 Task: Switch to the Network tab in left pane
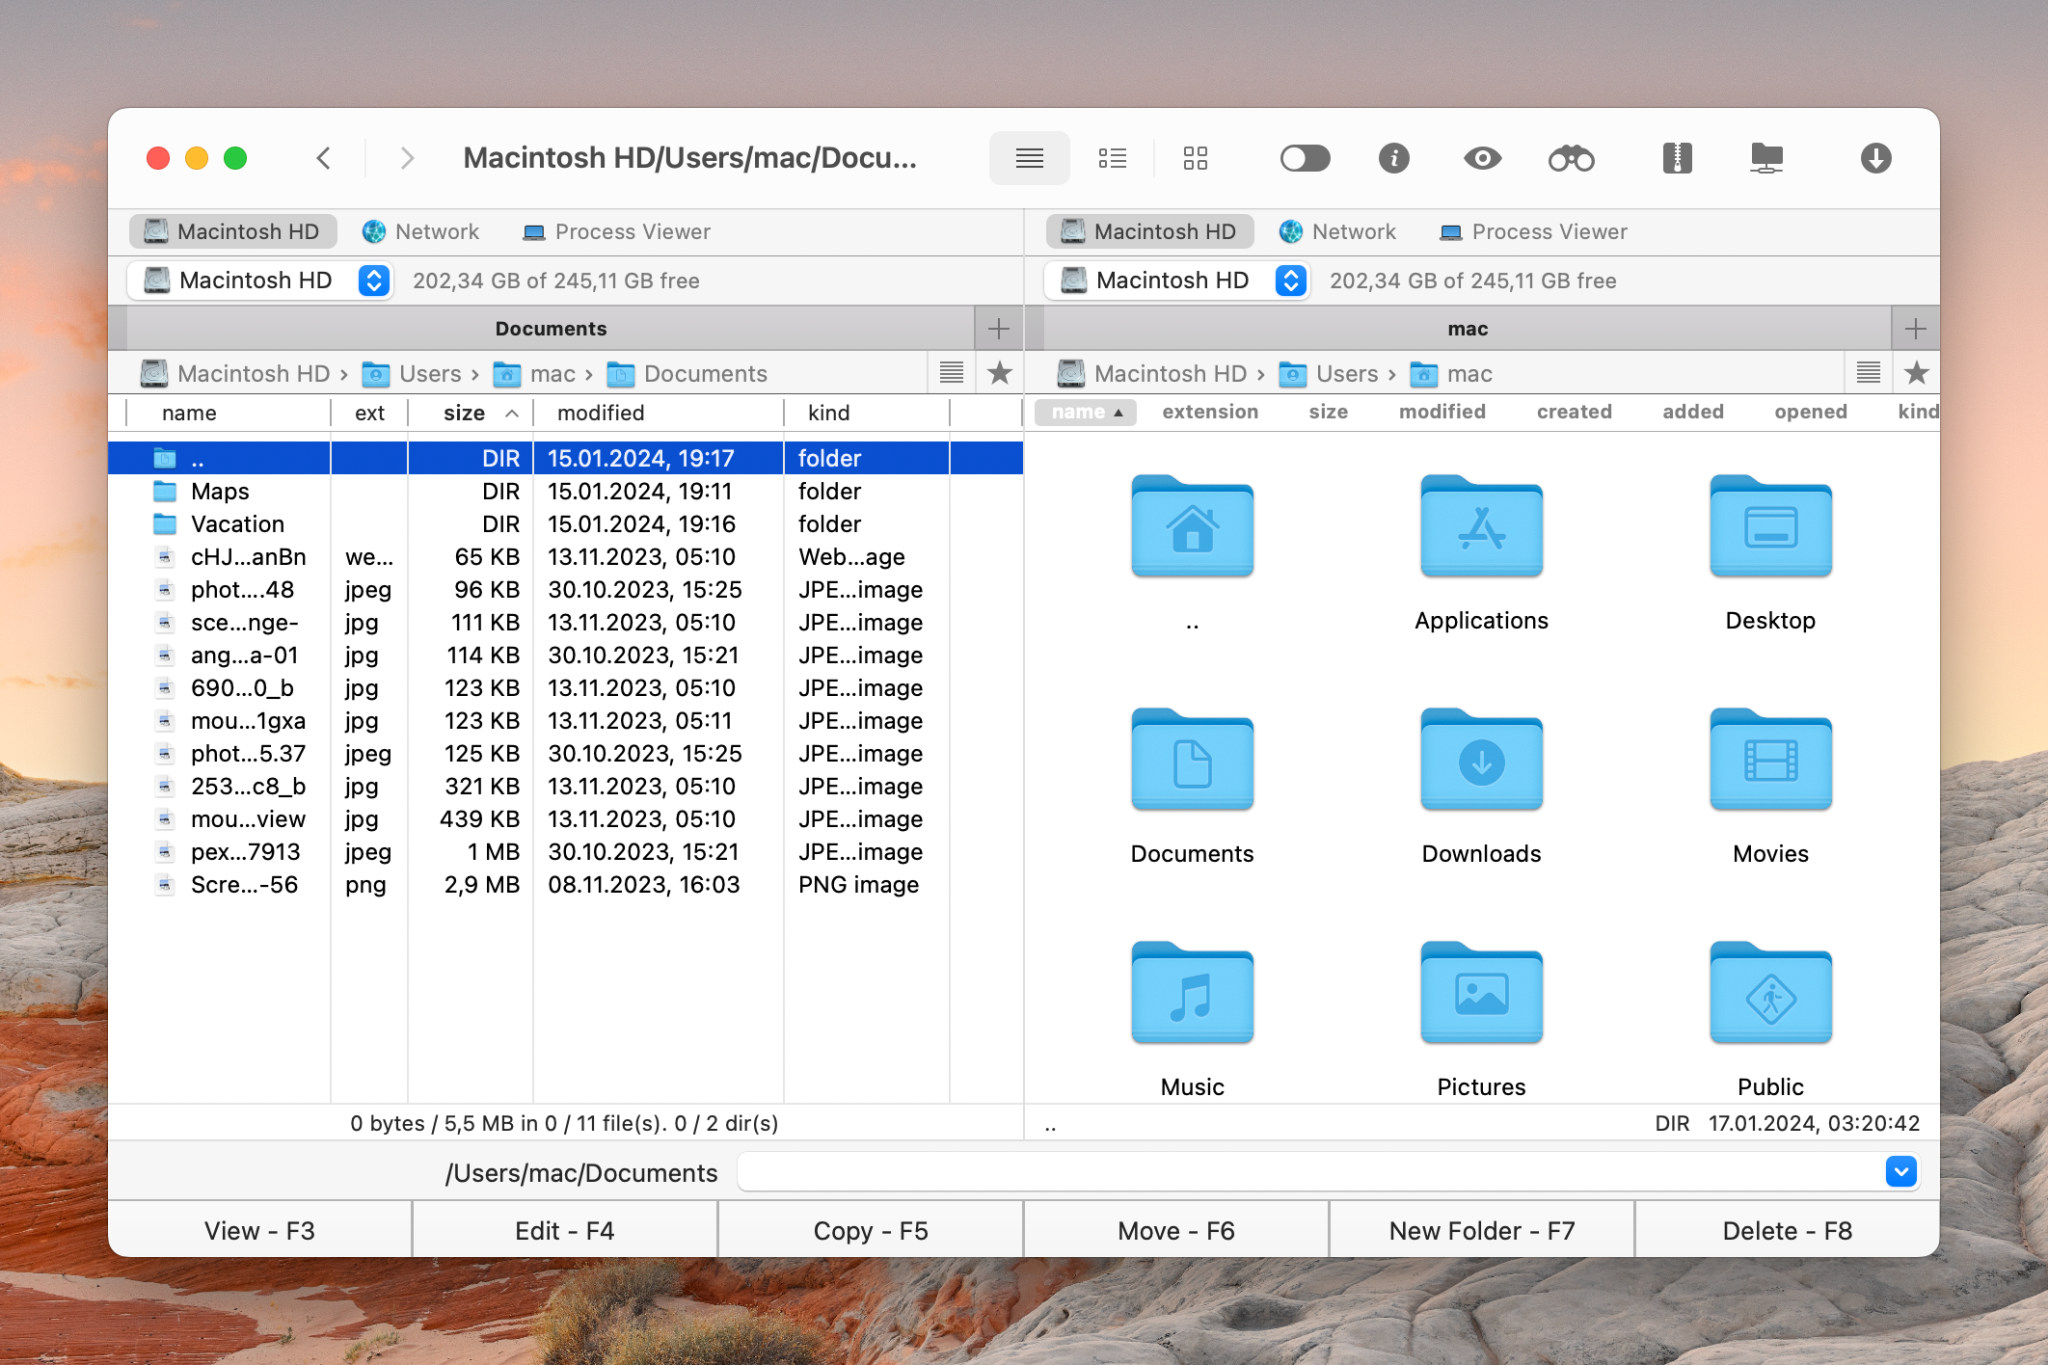(420, 231)
